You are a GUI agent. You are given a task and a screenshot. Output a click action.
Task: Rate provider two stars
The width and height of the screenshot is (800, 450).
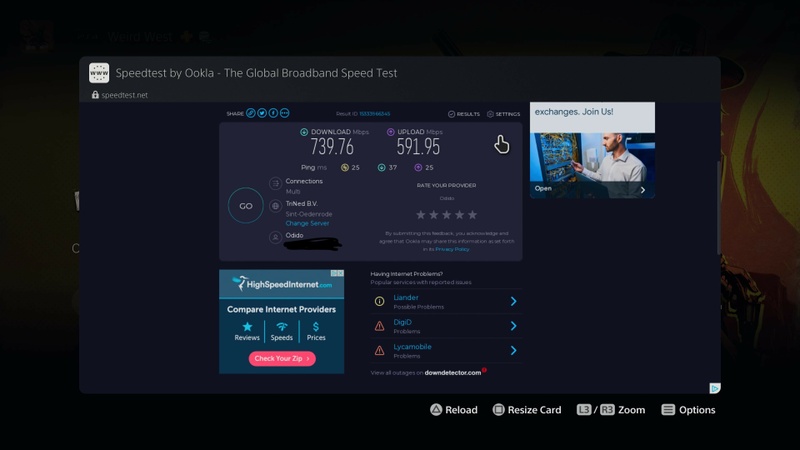pyautogui.click(x=434, y=215)
